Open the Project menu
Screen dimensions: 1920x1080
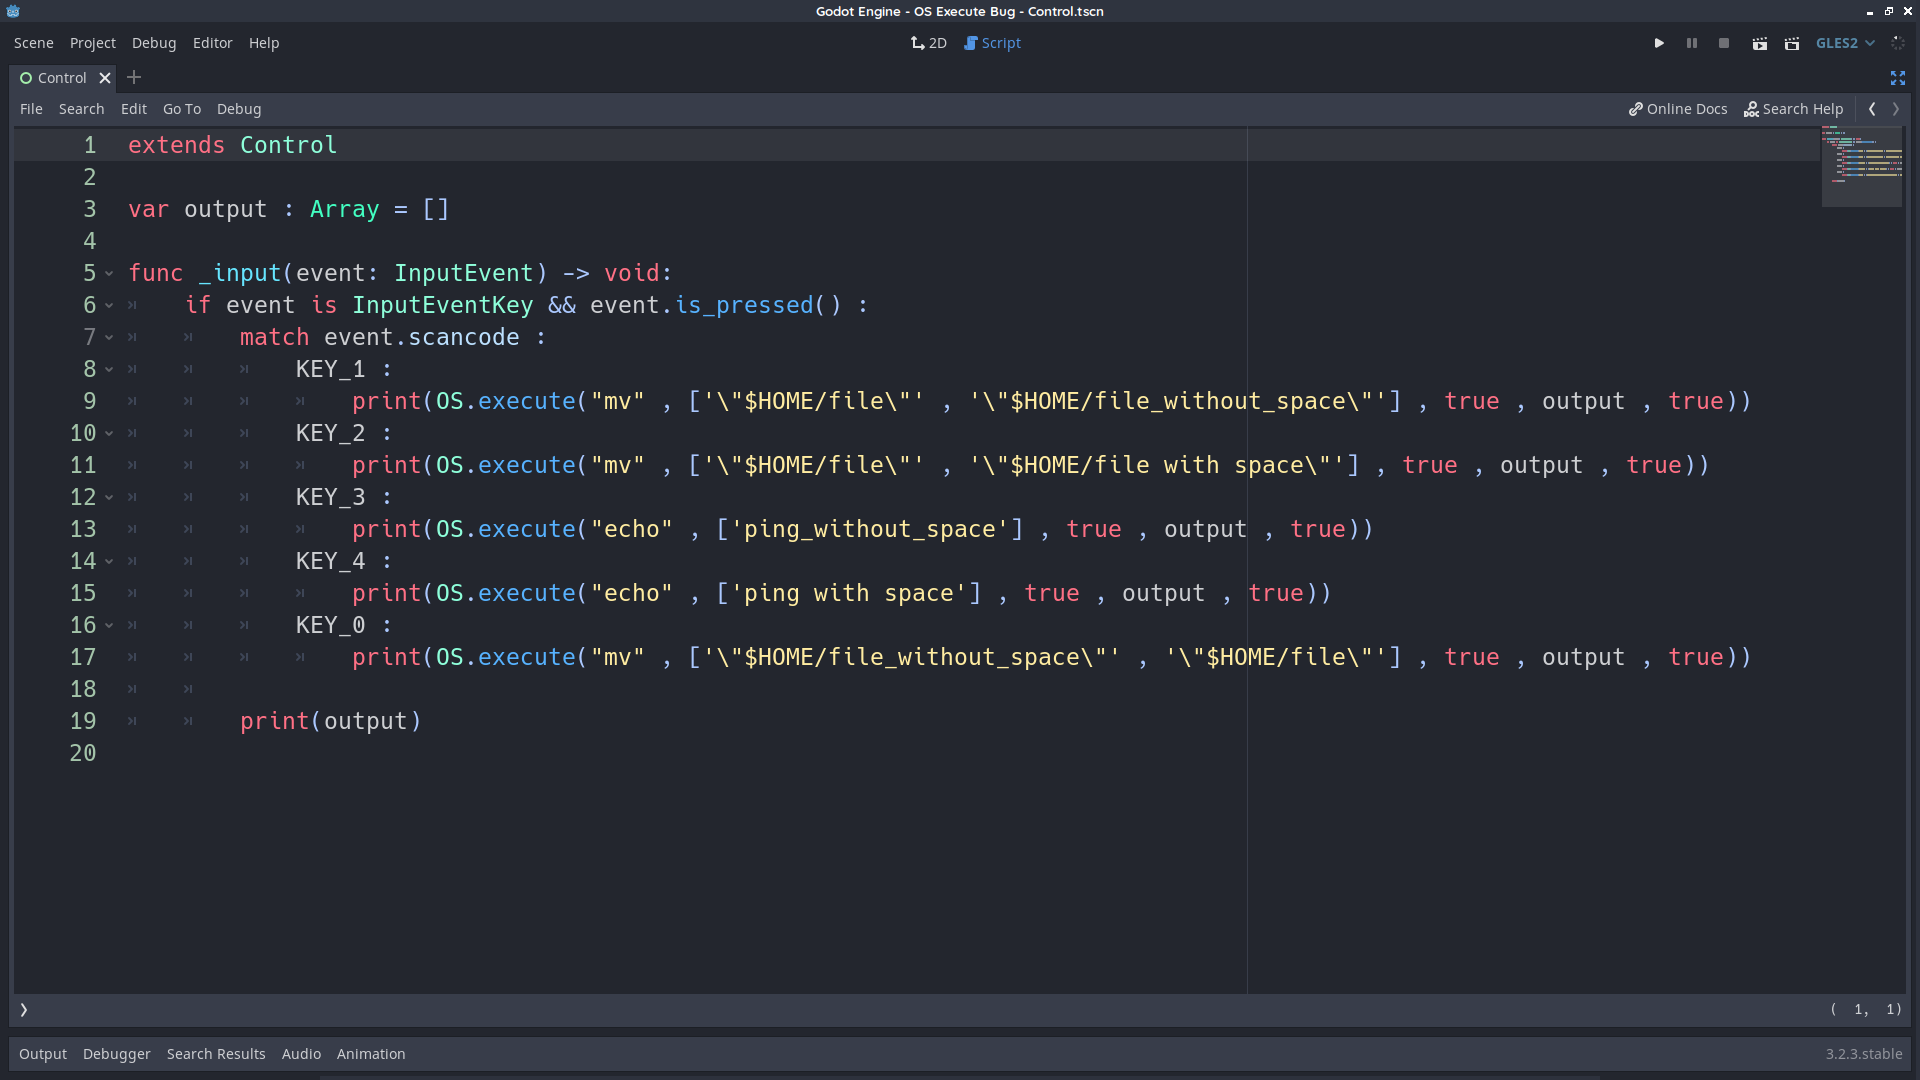(92, 43)
